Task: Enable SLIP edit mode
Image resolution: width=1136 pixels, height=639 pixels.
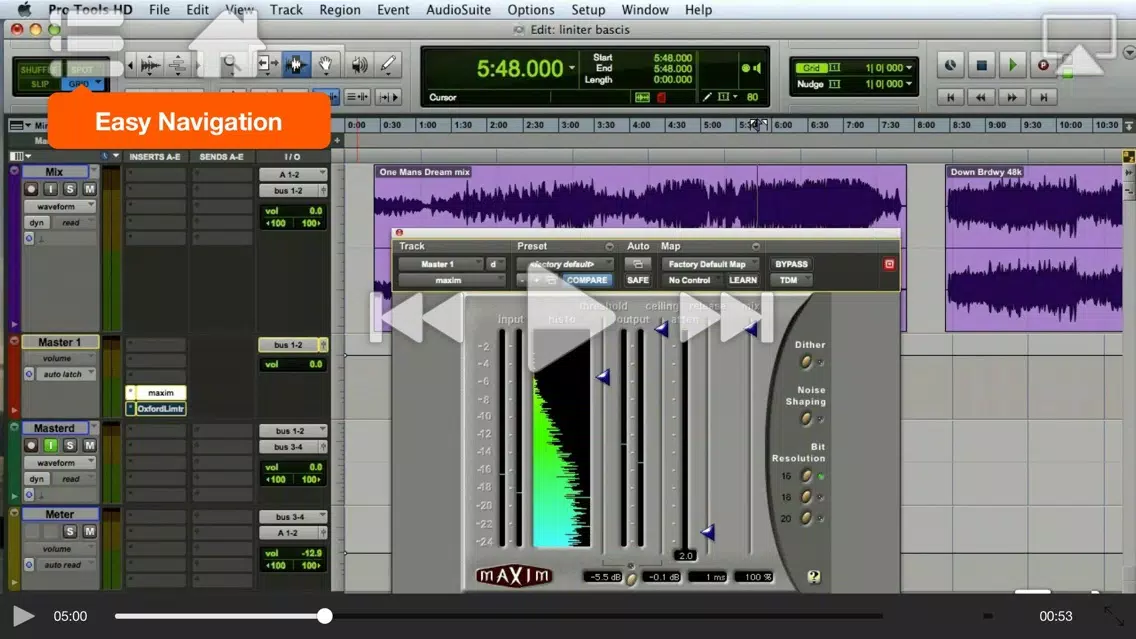Action: 40,84
